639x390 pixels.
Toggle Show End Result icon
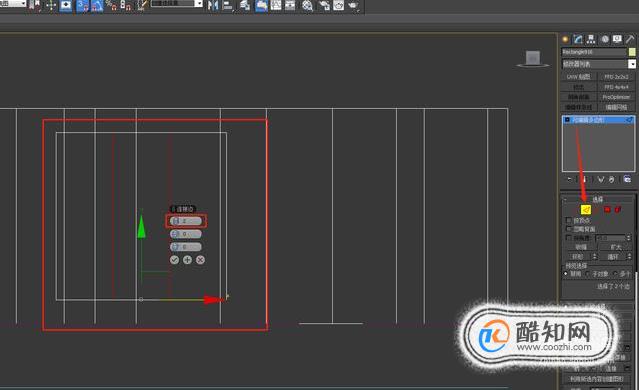pyautogui.click(x=585, y=179)
